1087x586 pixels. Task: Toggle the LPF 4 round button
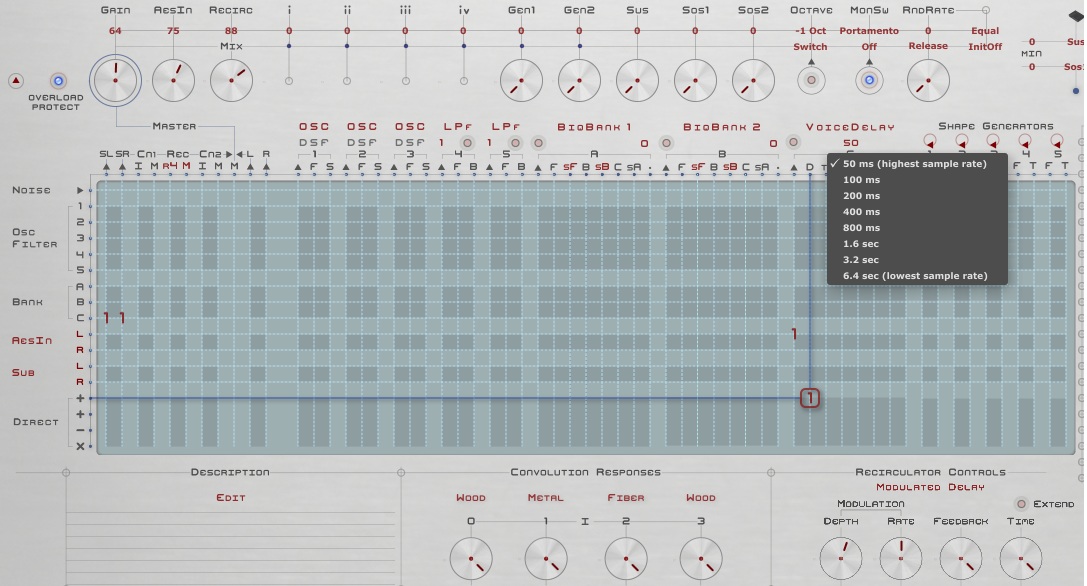[x=467, y=143]
